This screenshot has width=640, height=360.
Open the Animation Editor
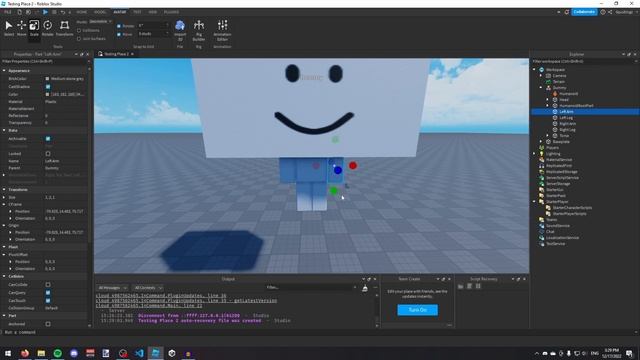pos(222,30)
